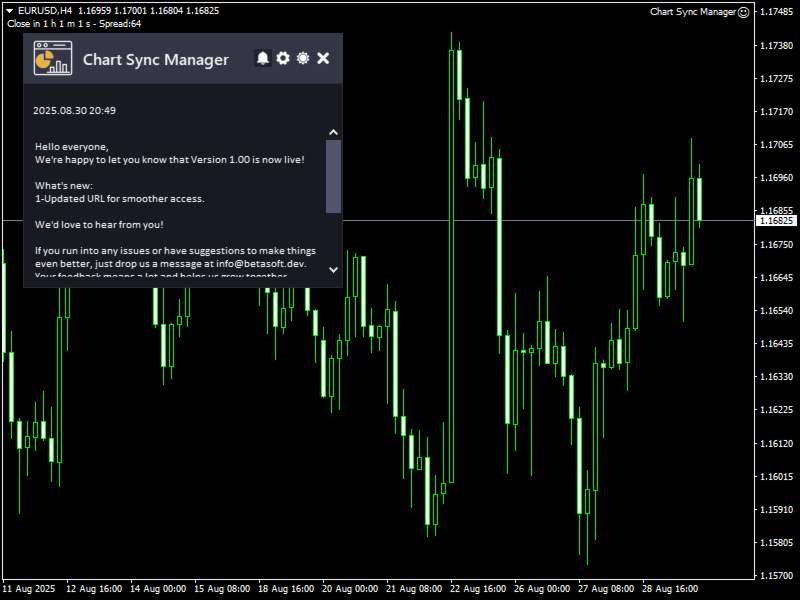Click the current price label 1.16825
This screenshot has width=800, height=600.
click(x=777, y=220)
